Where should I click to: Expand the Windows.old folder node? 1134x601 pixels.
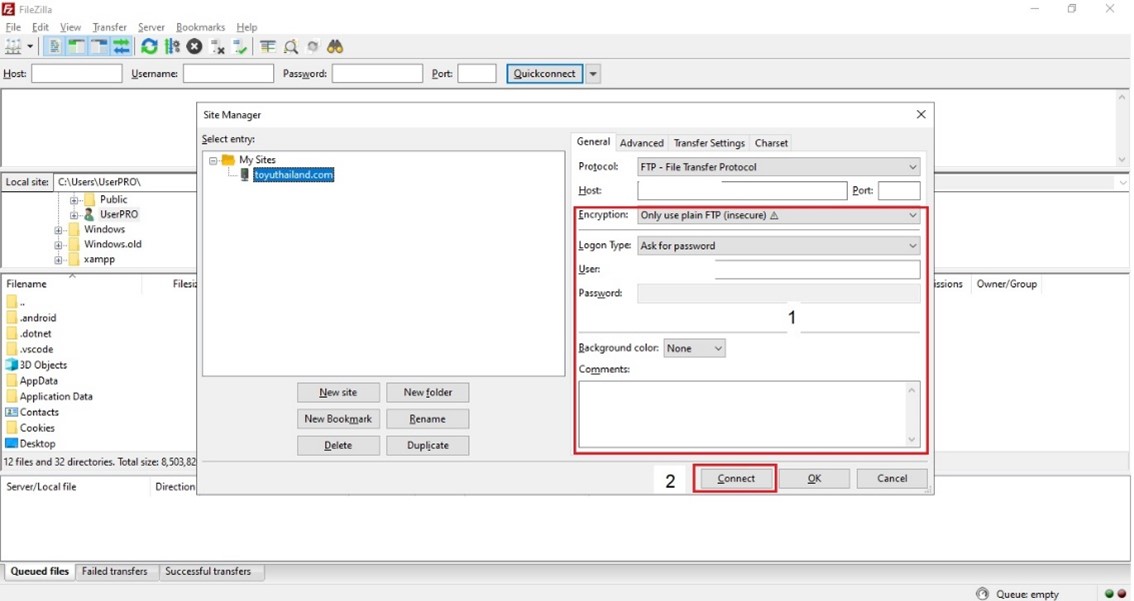pyautogui.click(x=58, y=244)
